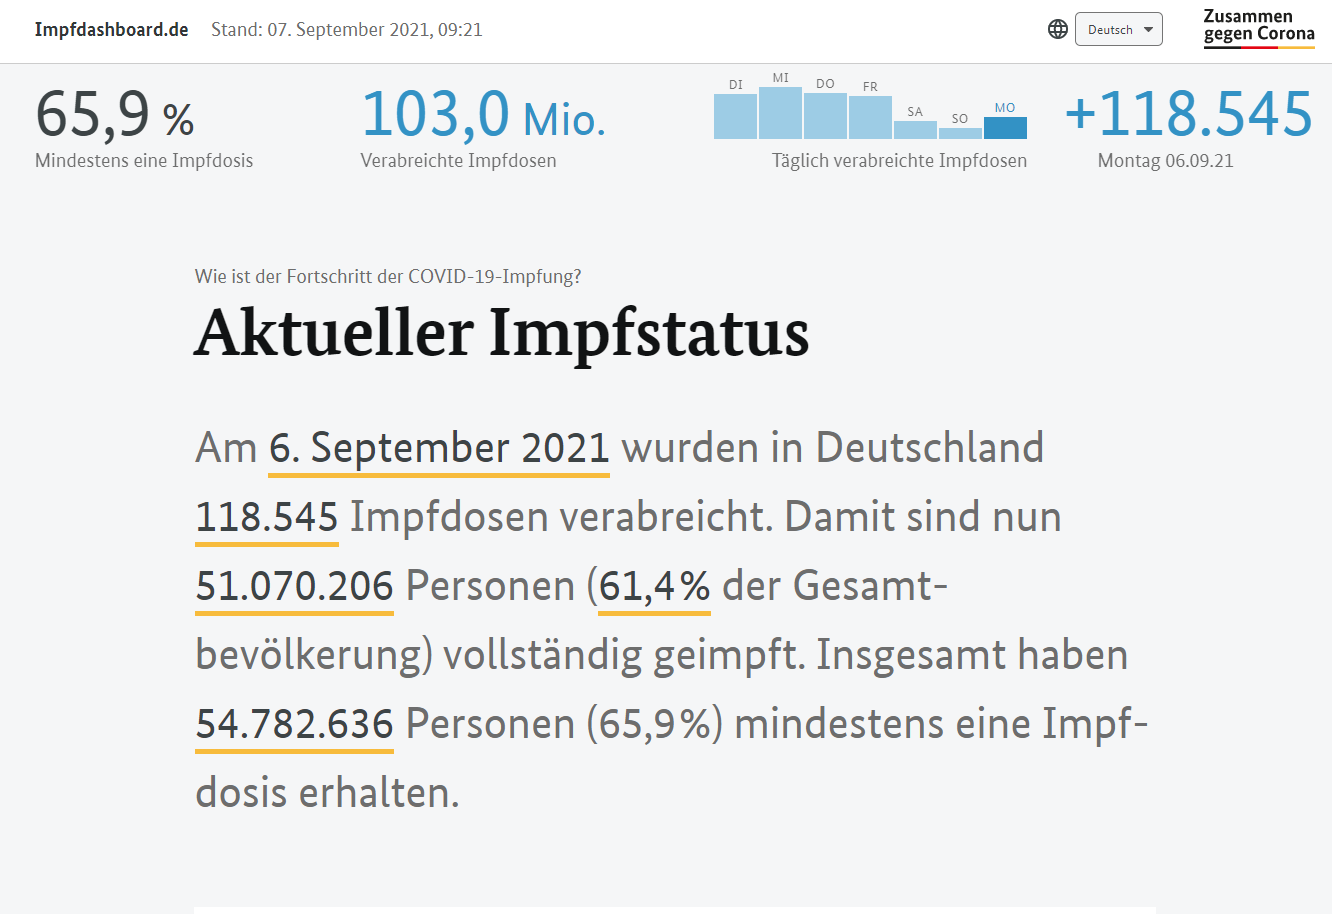1332x914 pixels.
Task: Select the DI bar in the daily chart
Action: (x=735, y=116)
